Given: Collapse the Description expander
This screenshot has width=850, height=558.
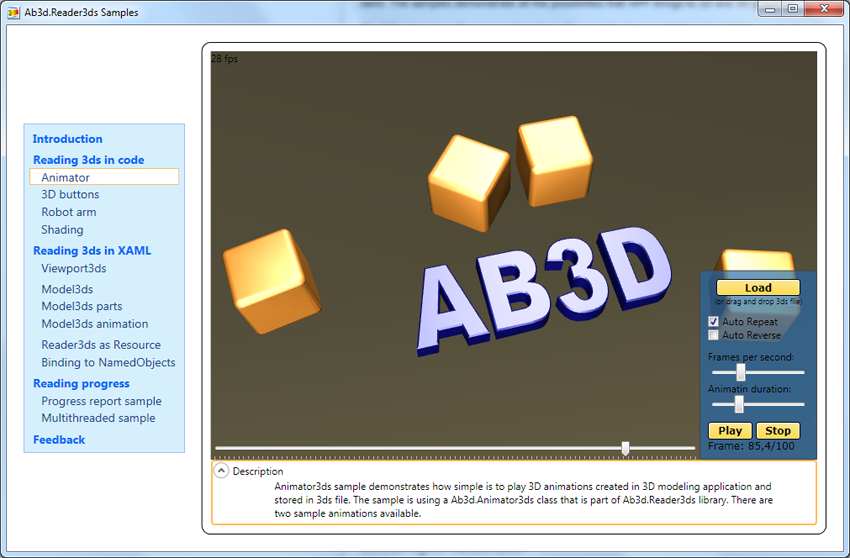Looking at the screenshot, I should [x=221, y=471].
